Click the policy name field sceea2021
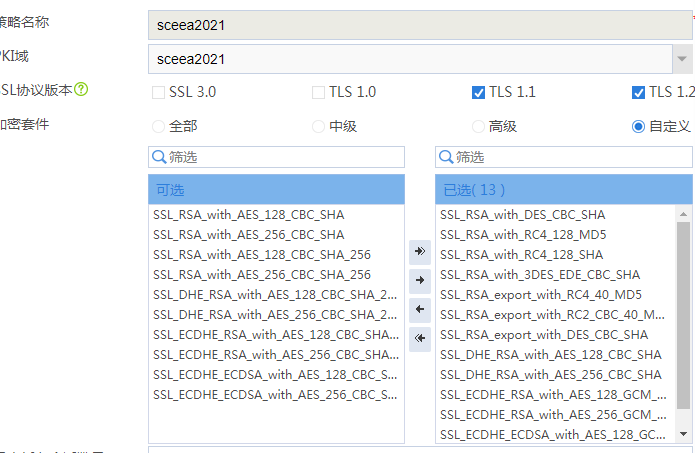This screenshot has height=453, width=695. (420, 25)
